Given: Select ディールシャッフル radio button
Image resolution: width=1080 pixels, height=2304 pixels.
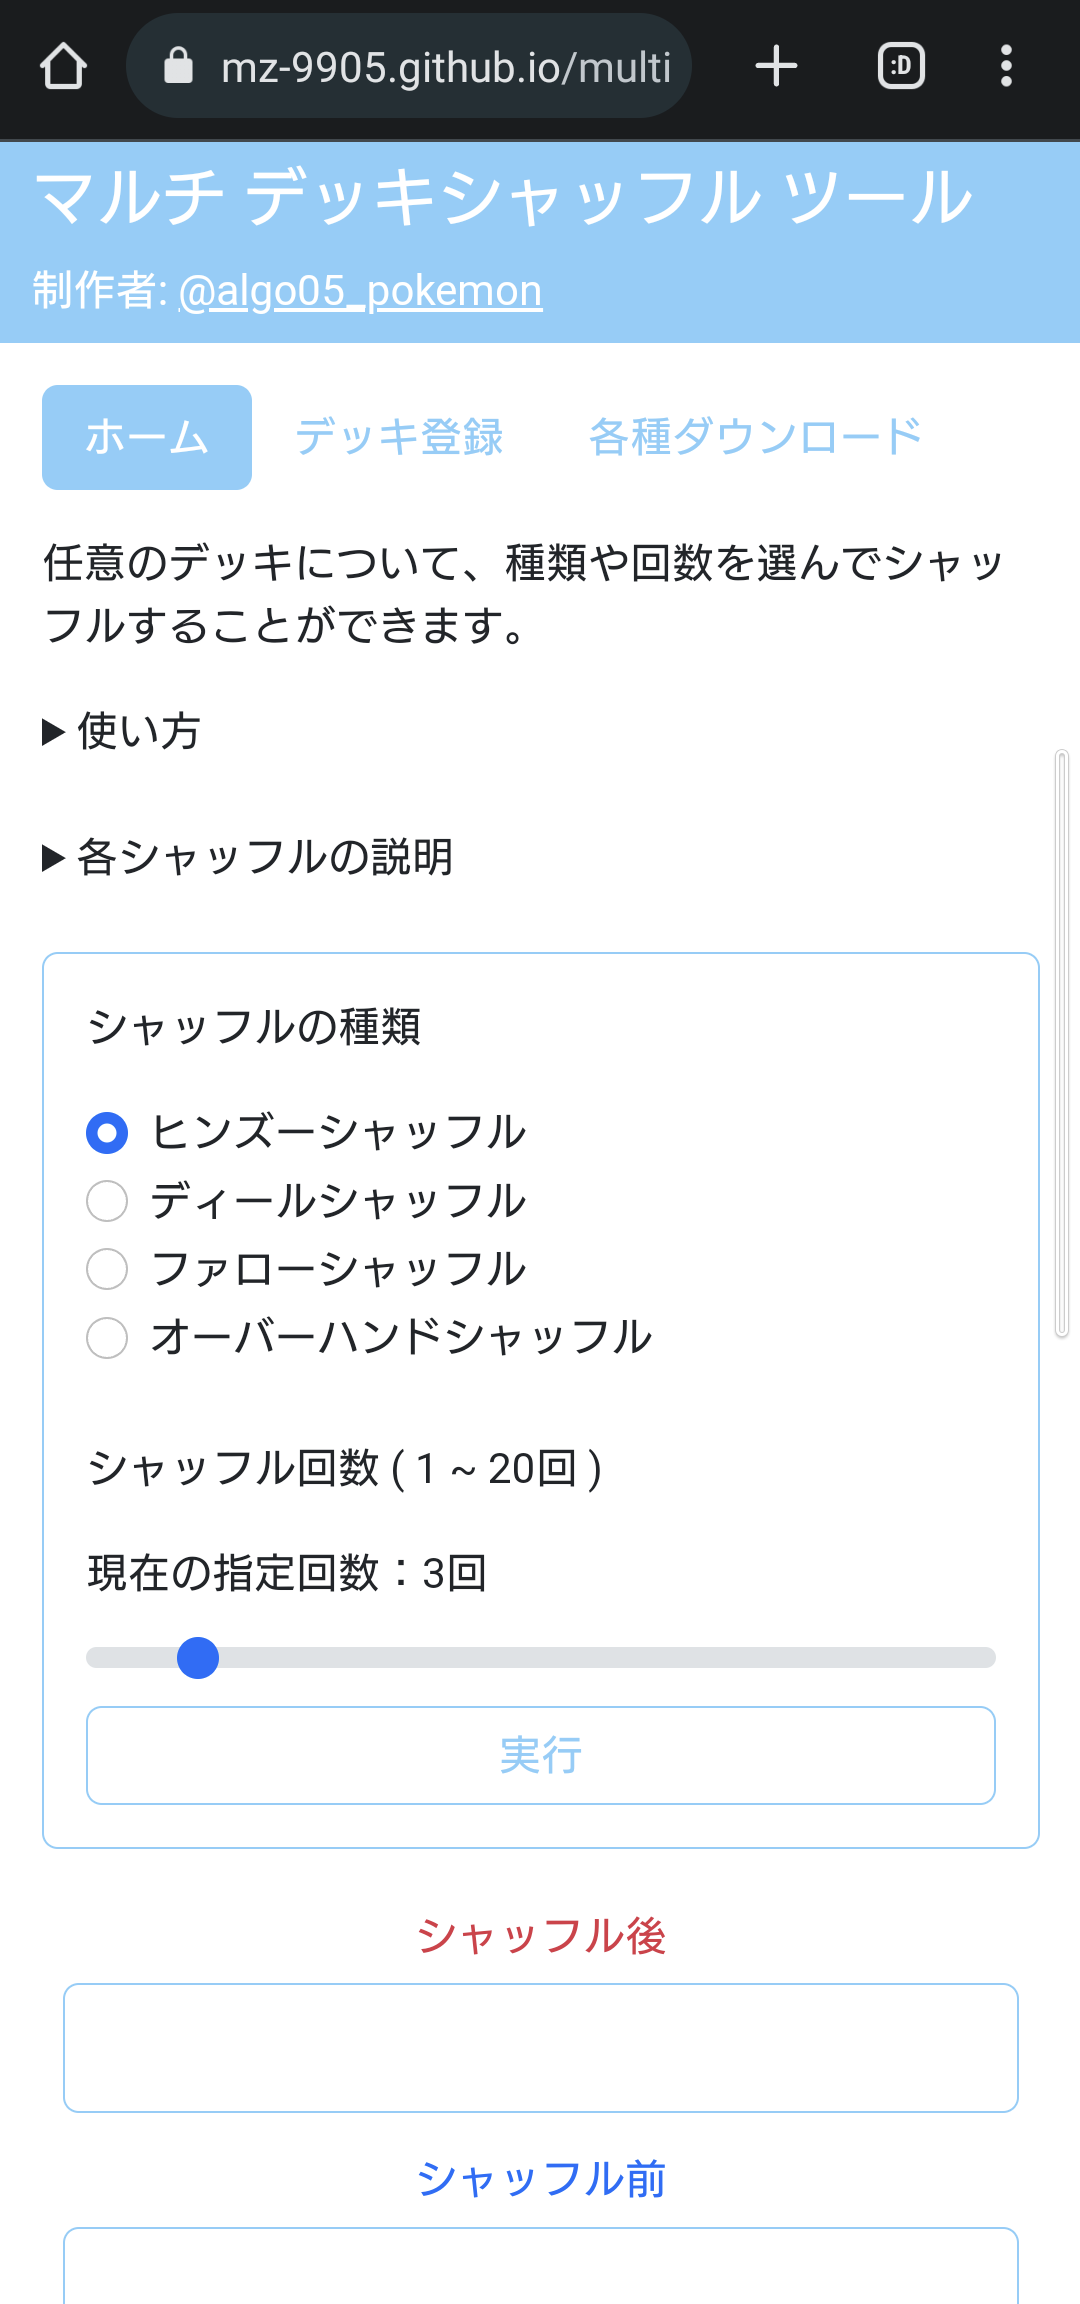Looking at the screenshot, I should (x=107, y=1201).
